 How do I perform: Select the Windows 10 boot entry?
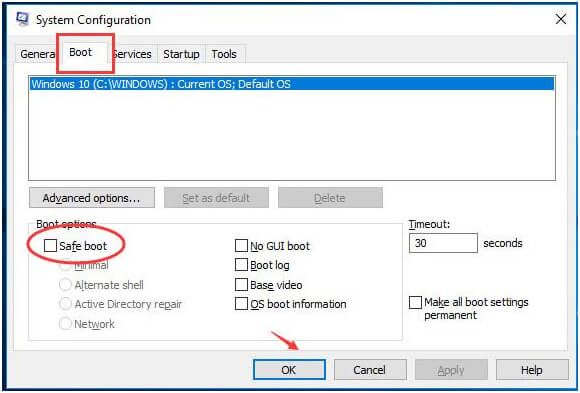click(x=292, y=84)
